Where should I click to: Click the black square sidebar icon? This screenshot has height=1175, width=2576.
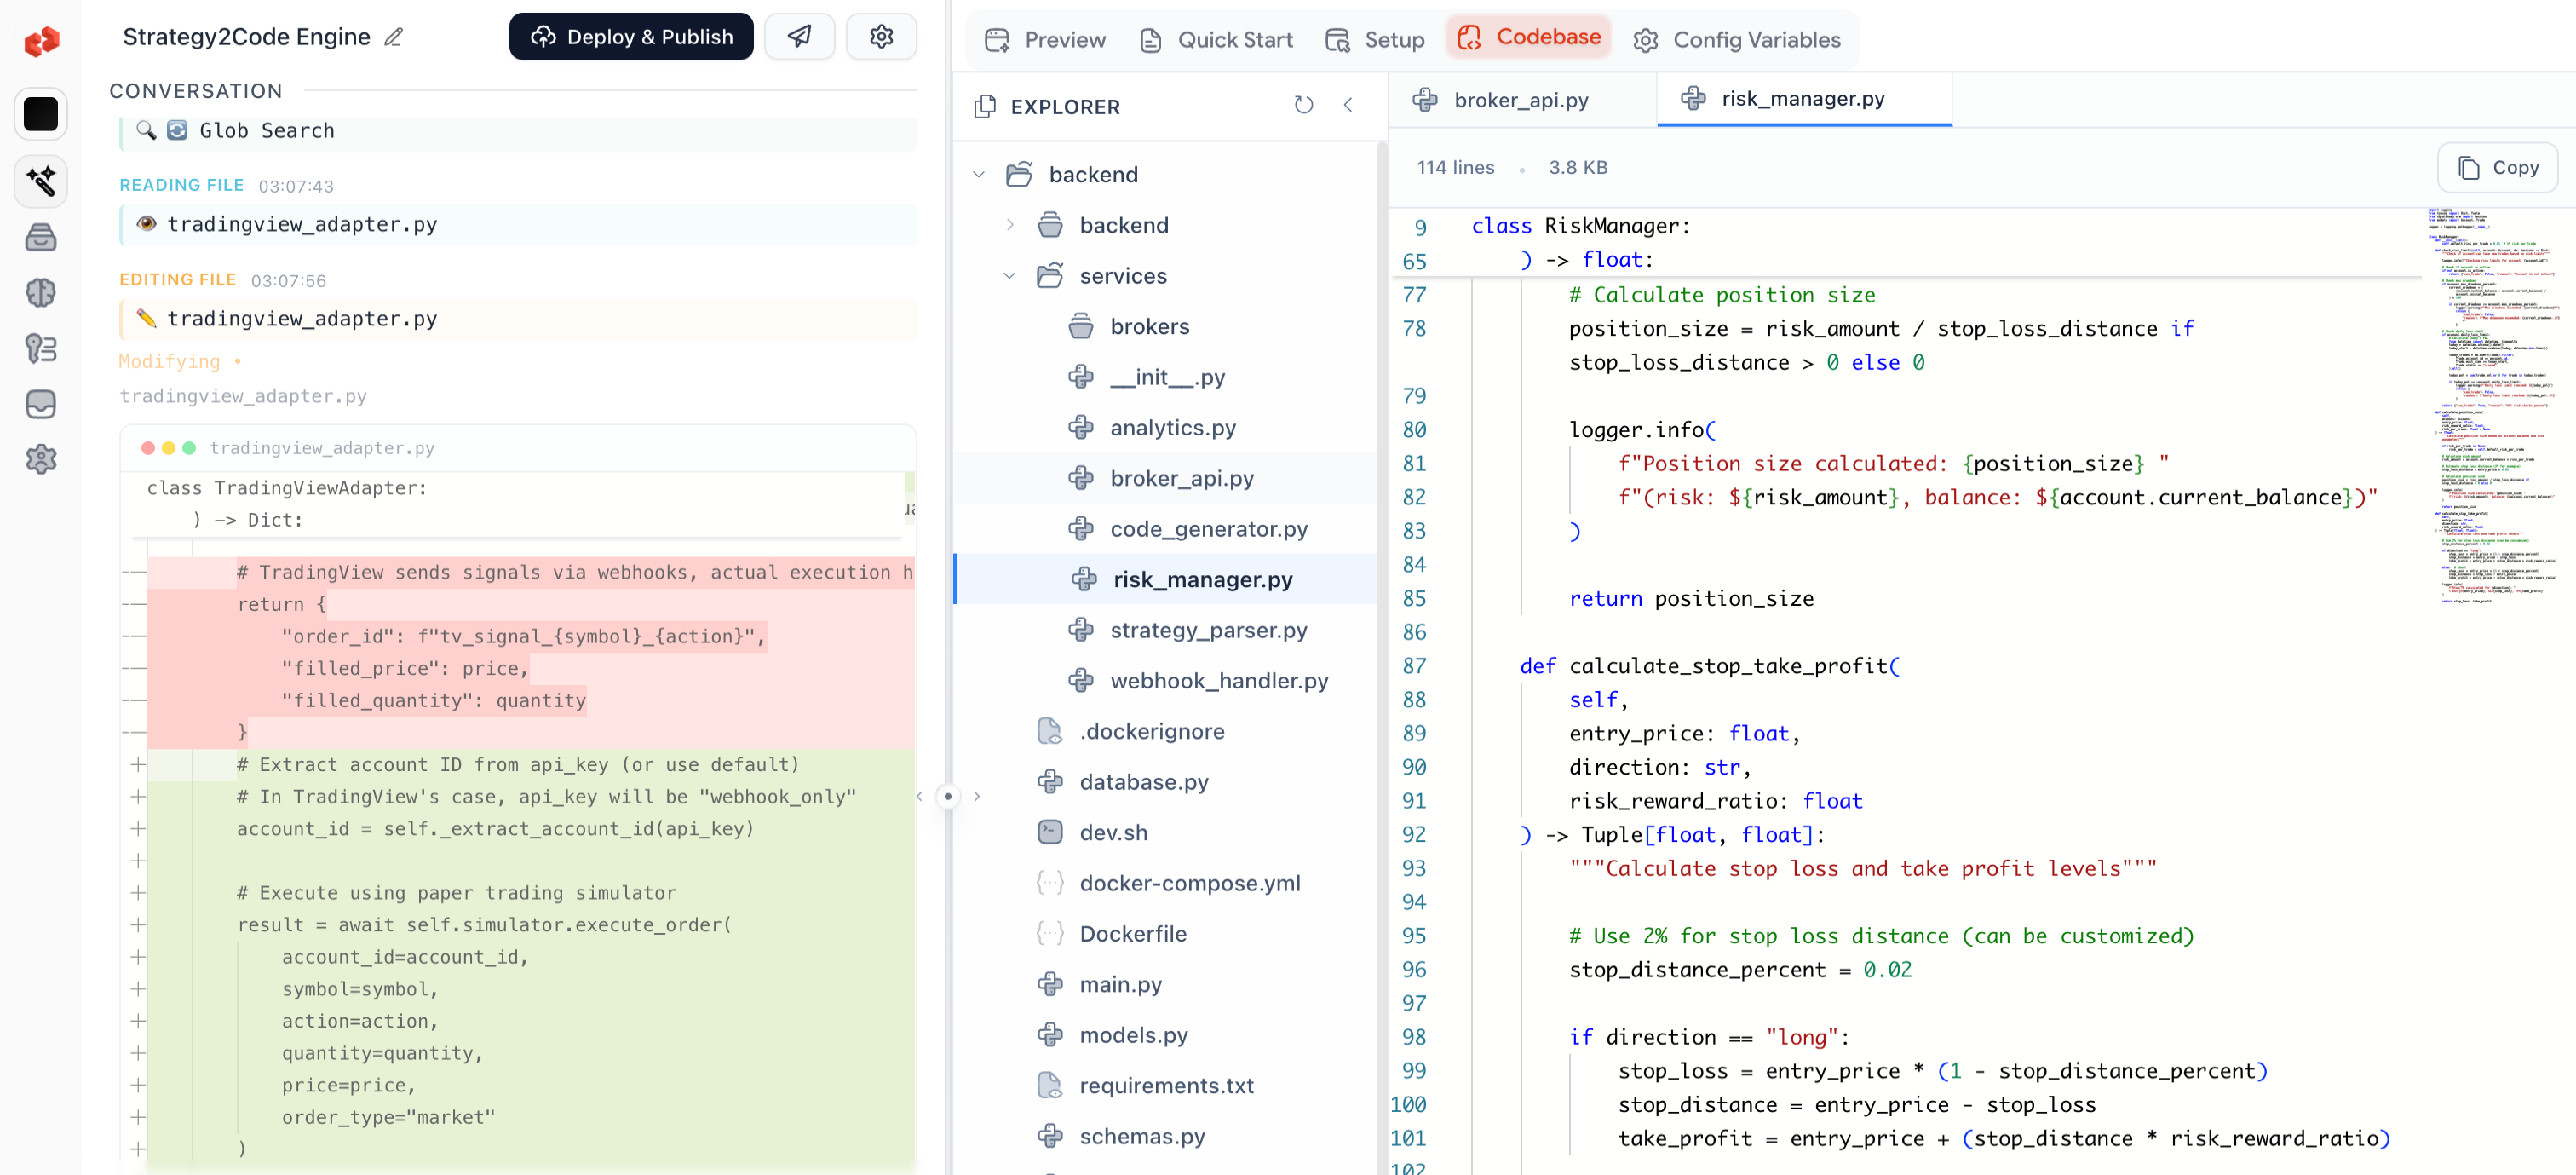[41, 114]
